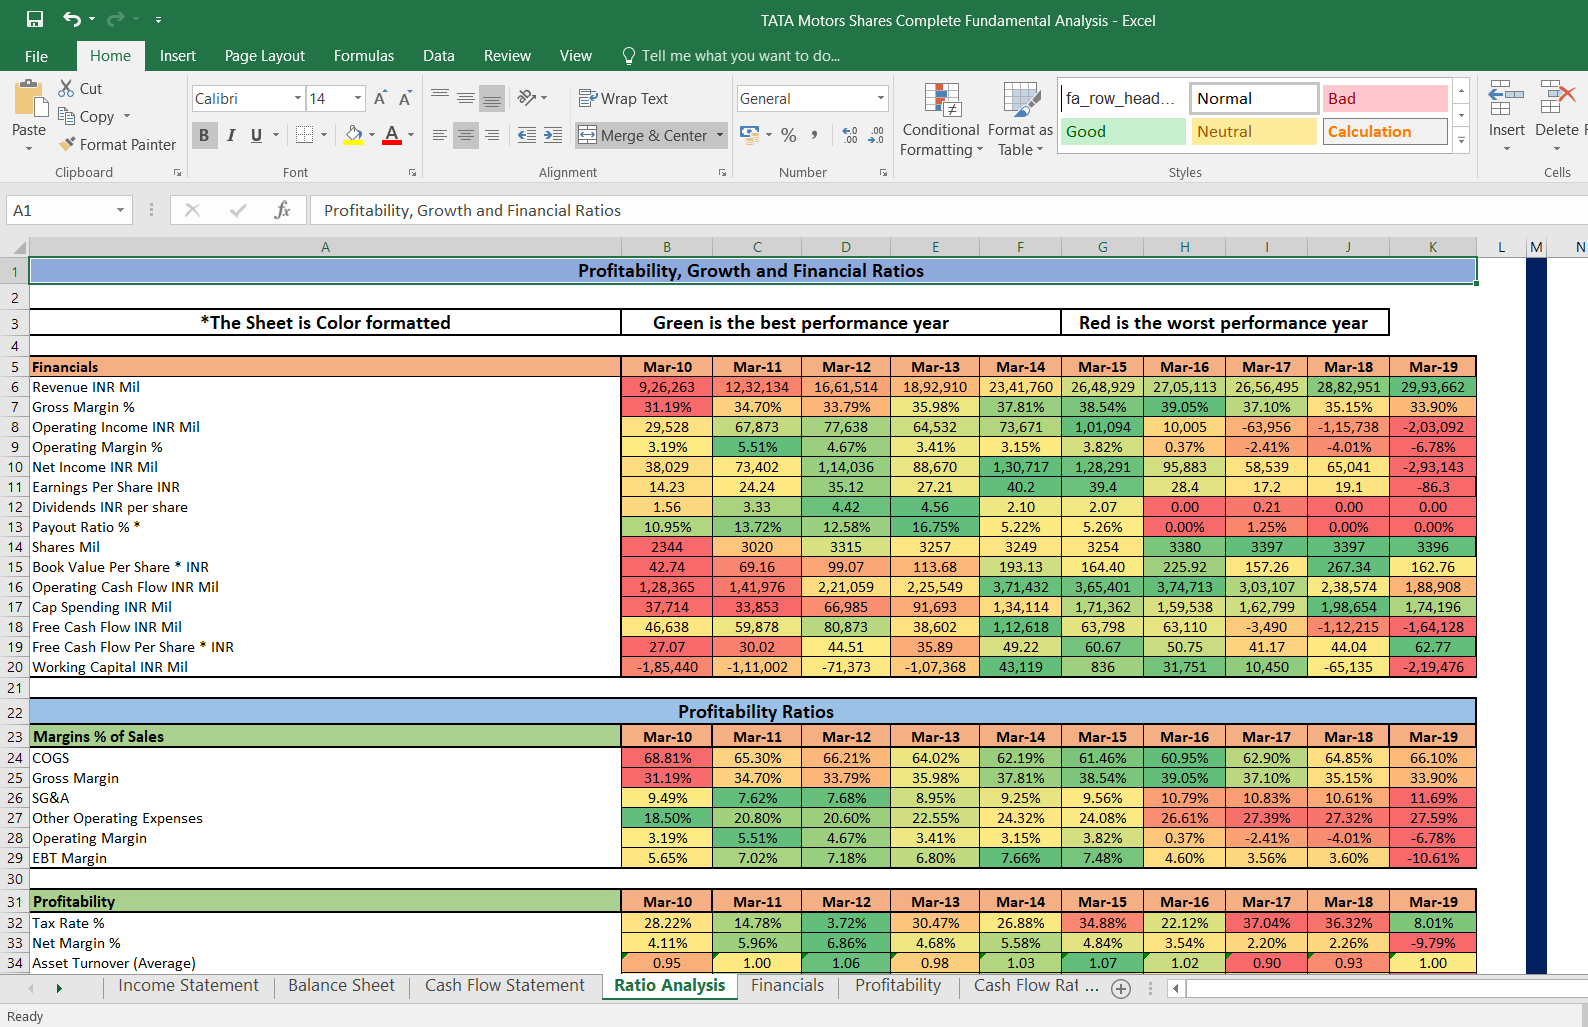Apply the red font color
The image size is (1588, 1027).
pyautogui.click(x=392, y=135)
